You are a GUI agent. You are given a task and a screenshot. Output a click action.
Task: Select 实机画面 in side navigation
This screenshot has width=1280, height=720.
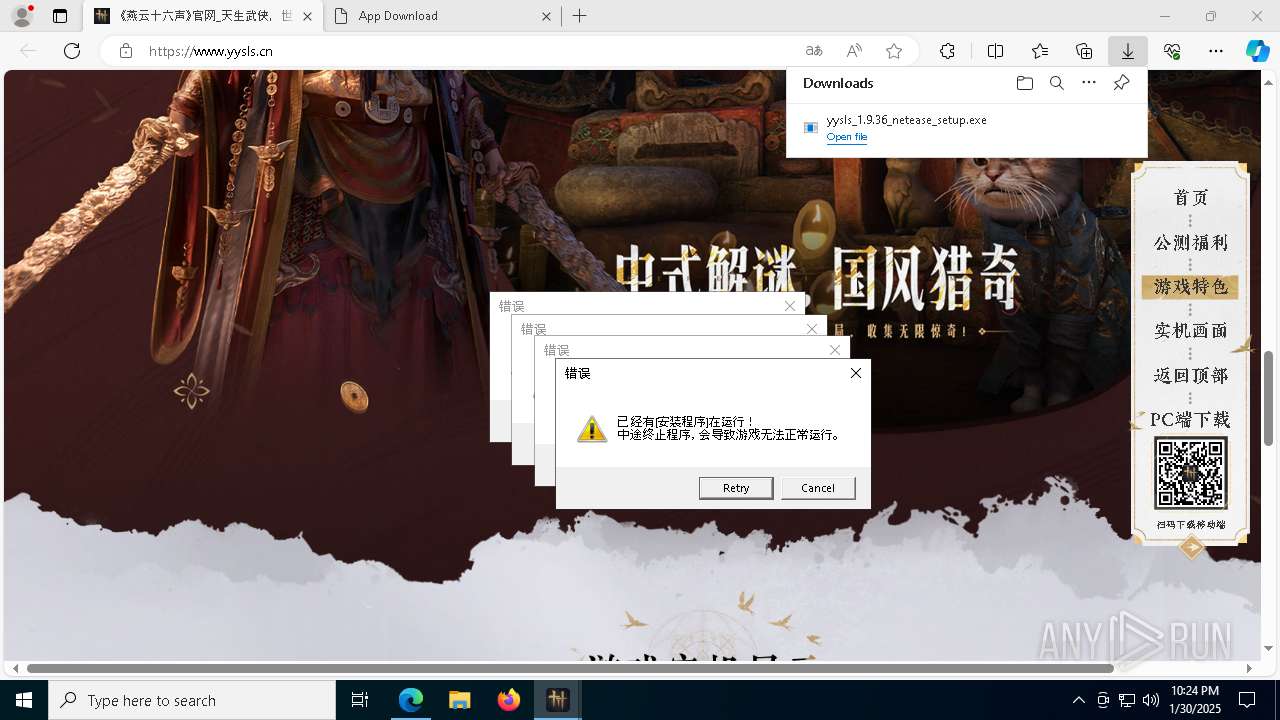tap(1190, 331)
